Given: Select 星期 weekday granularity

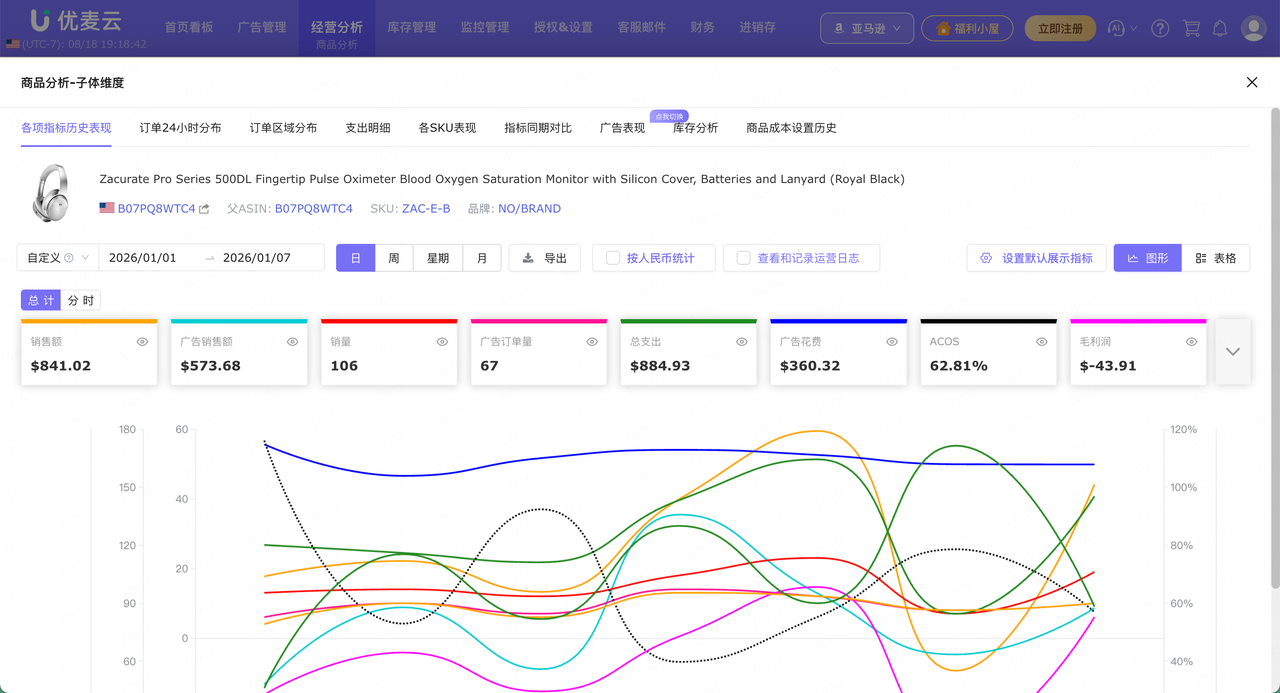Looking at the screenshot, I should coord(438,258).
